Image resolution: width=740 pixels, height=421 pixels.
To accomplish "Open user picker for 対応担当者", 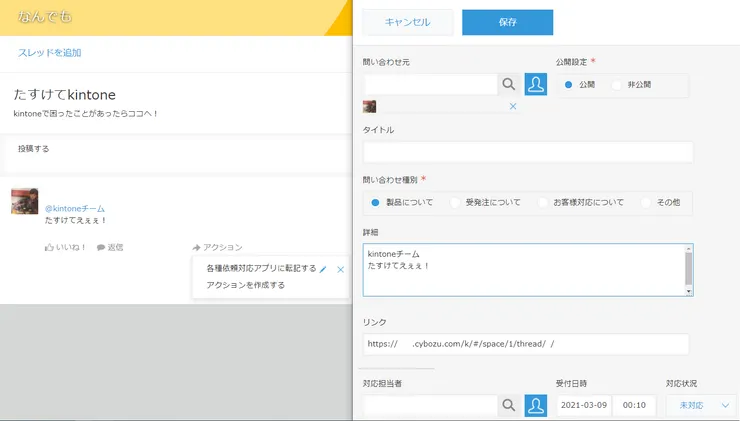I will click(536, 405).
